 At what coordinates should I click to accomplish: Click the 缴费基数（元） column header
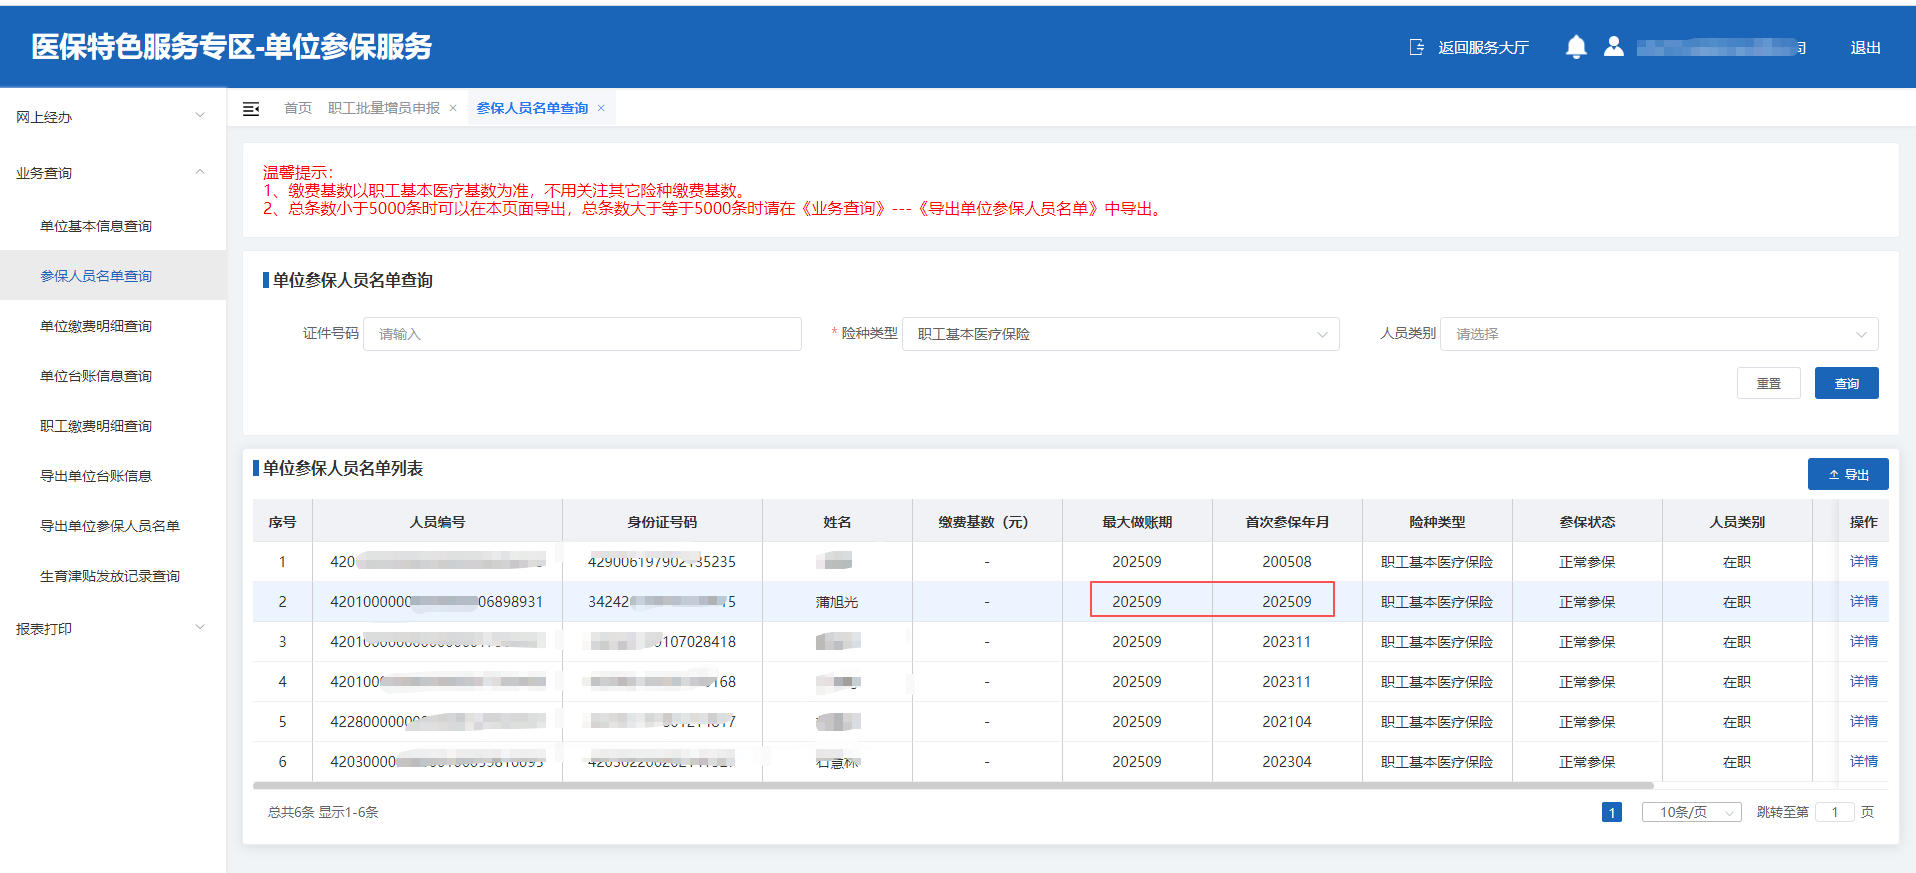coord(987,522)
